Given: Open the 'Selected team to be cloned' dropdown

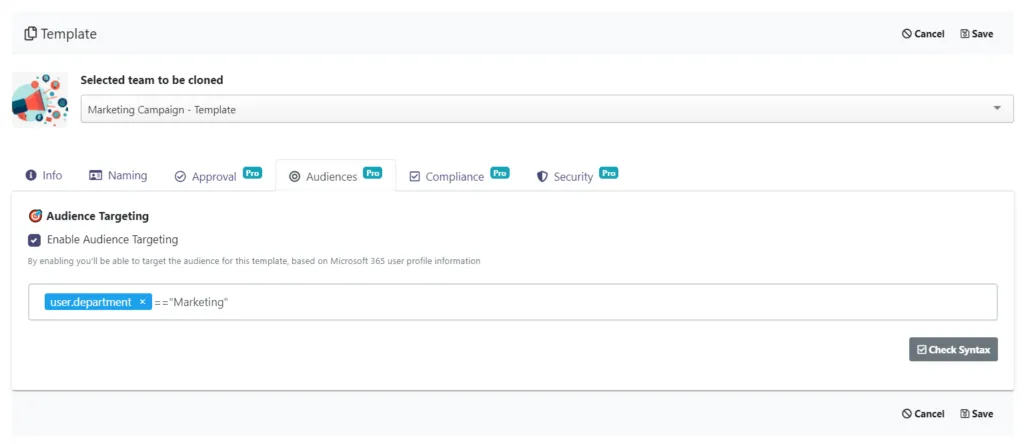Looking at the screenshot, I should pyautogui.click(x=547, y=109).
